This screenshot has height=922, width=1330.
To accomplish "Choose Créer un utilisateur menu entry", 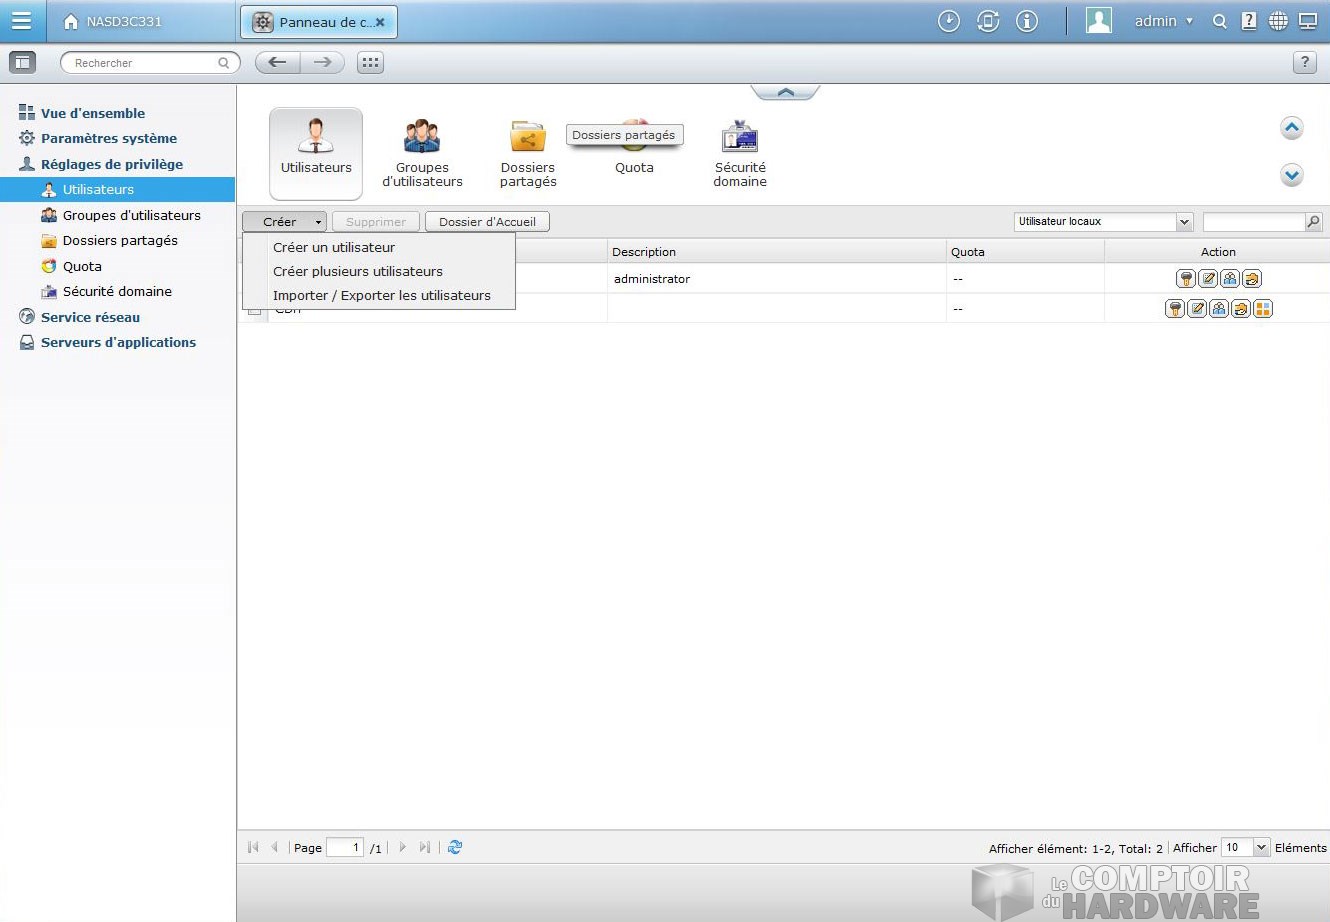I will 334,247.
